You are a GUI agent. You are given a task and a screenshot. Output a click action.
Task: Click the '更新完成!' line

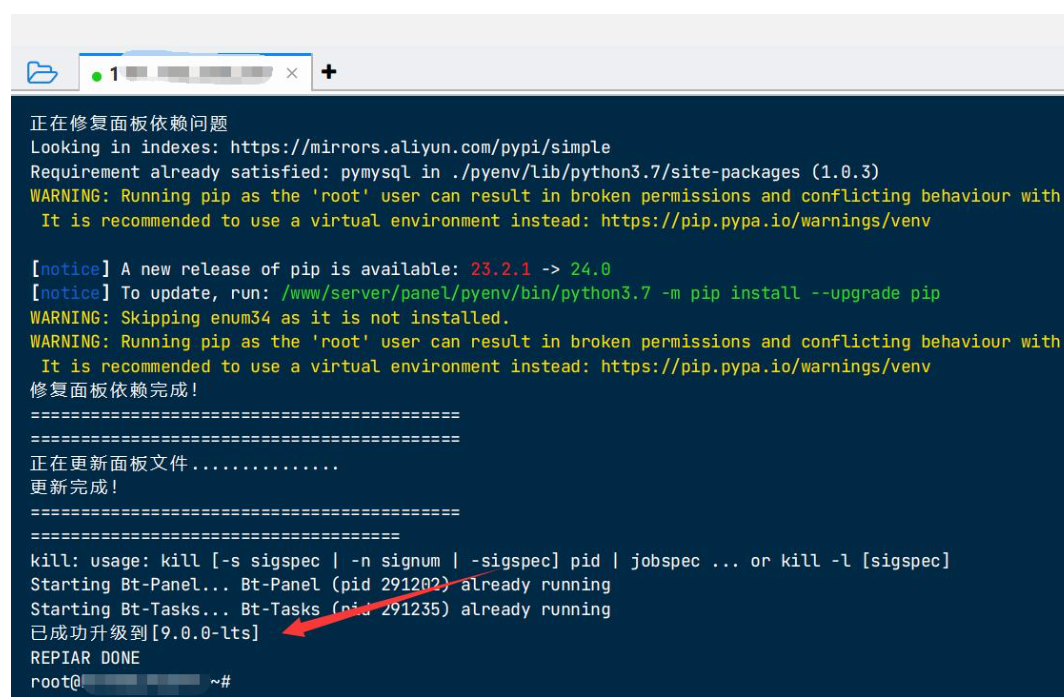75,487
